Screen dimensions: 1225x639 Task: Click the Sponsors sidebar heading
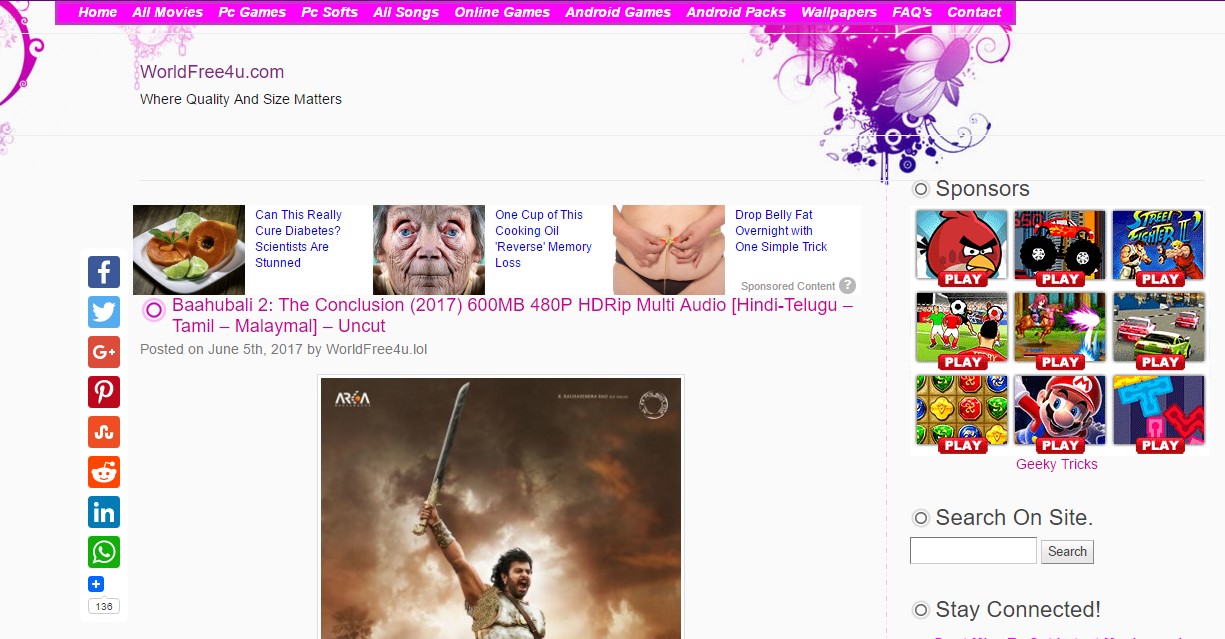coord(982,189)
